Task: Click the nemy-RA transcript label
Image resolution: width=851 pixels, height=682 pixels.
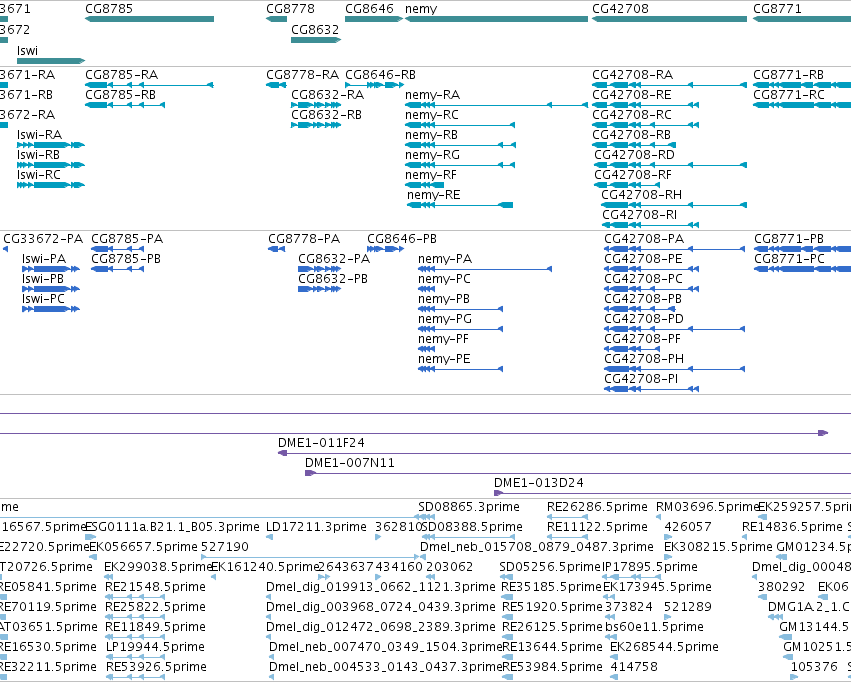Action: pos(432,94)
